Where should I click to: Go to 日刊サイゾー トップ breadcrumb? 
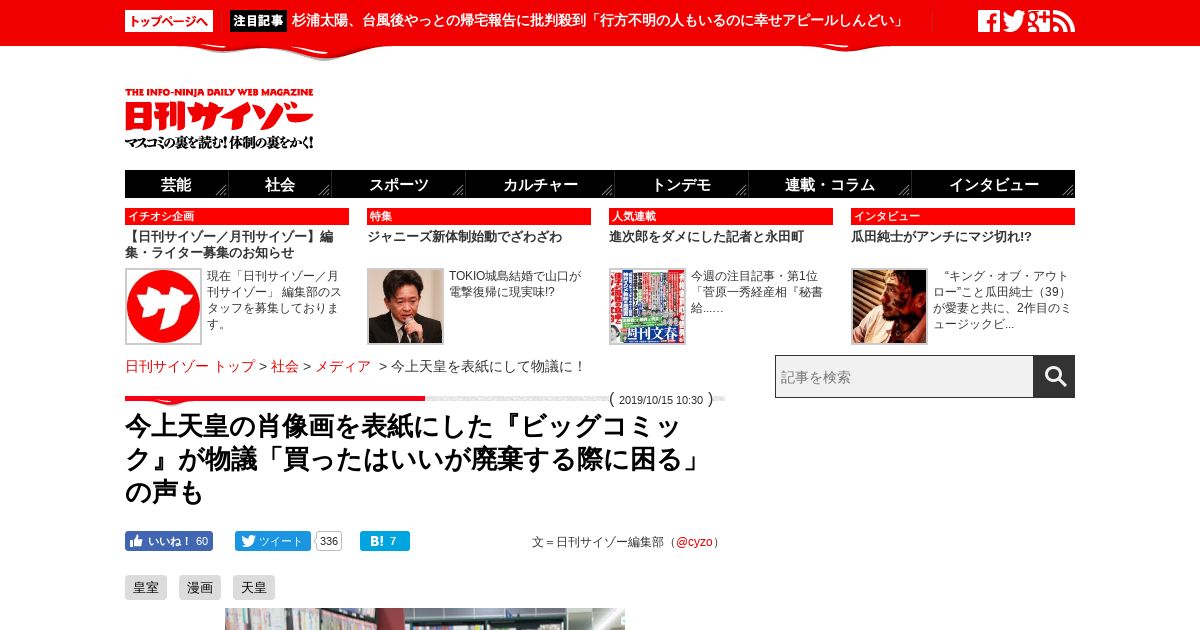click(190, 367)
